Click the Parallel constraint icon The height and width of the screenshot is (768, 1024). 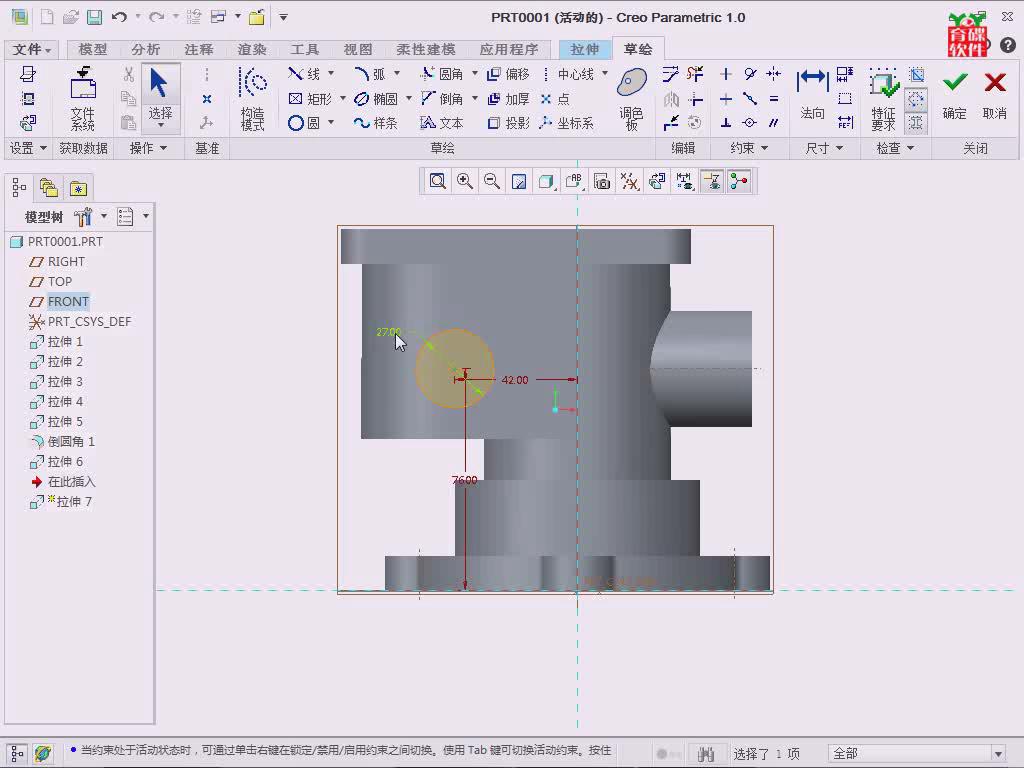tap(774, 123)
